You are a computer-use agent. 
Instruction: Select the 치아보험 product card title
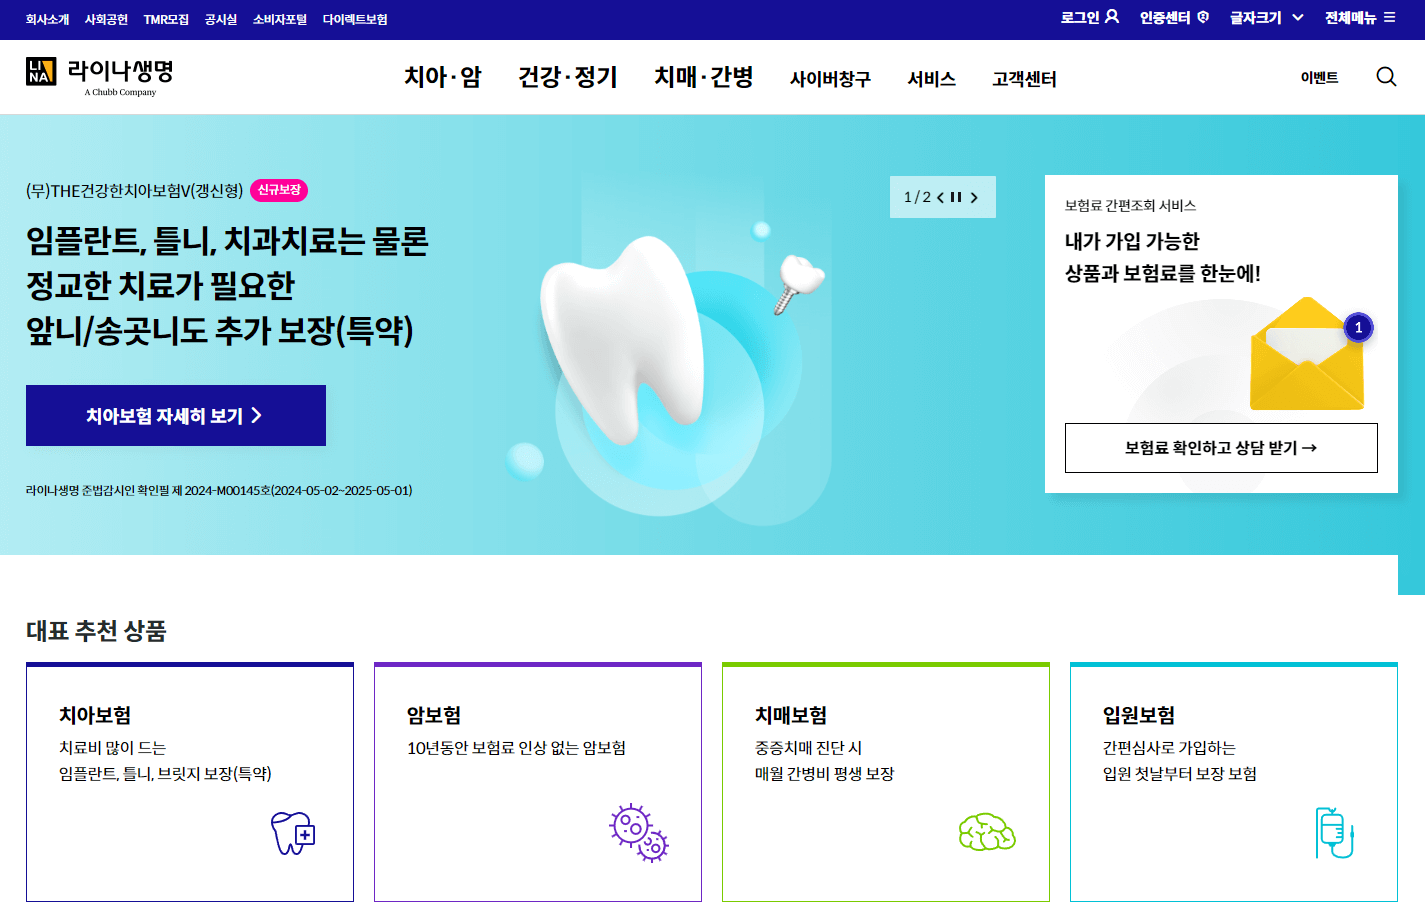tap(95, 715)
